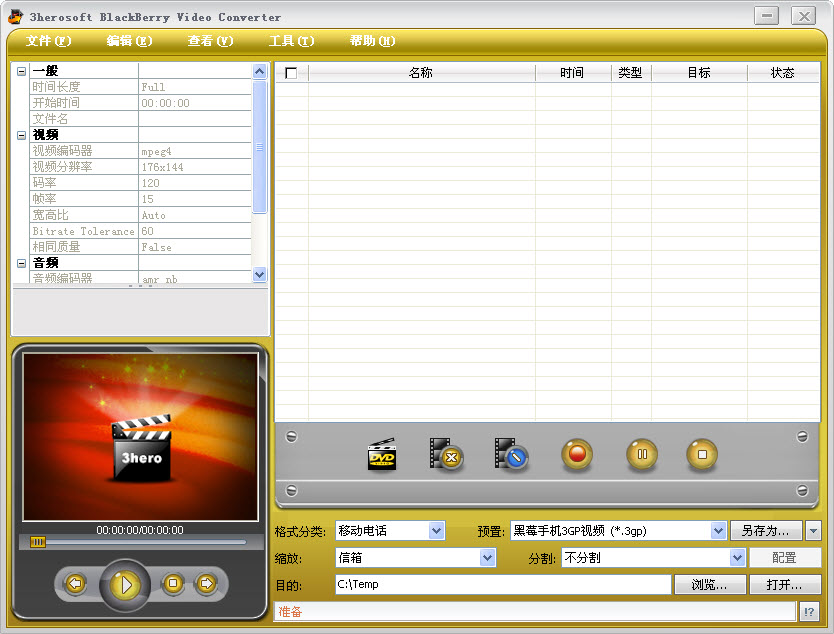This screenshot has width=834, height=634.
Task: Click the 目标 column header
Action: (x=699, y=73)
